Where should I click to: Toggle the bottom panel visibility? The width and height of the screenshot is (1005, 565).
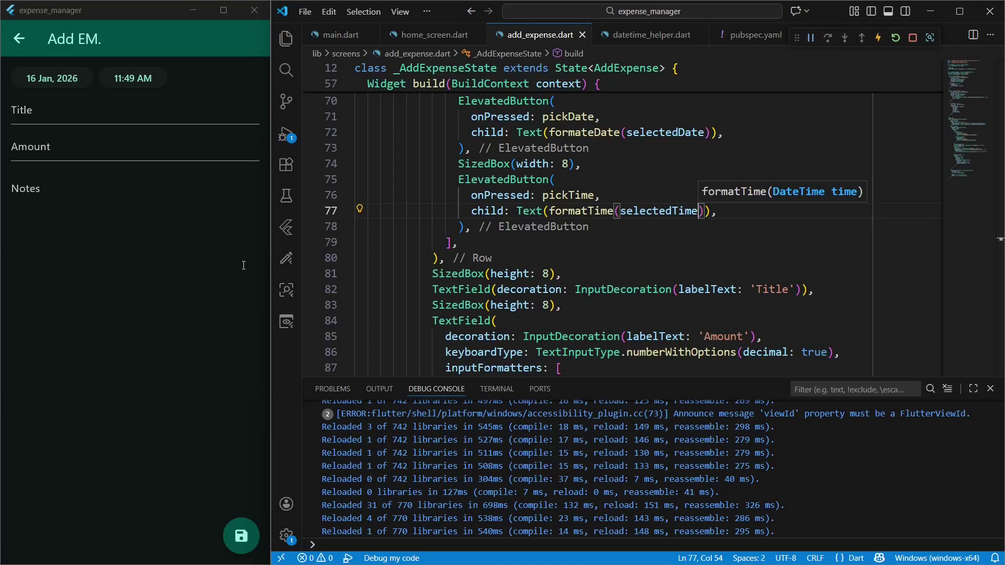[x=888, y=11]
